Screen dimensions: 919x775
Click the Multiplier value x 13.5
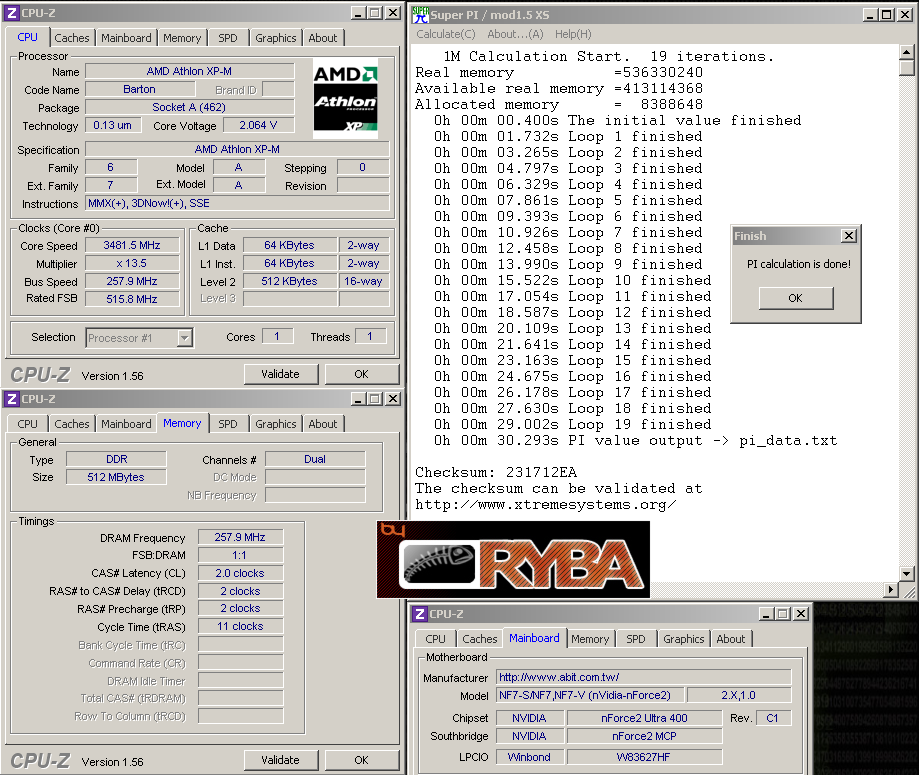(132, 263)
